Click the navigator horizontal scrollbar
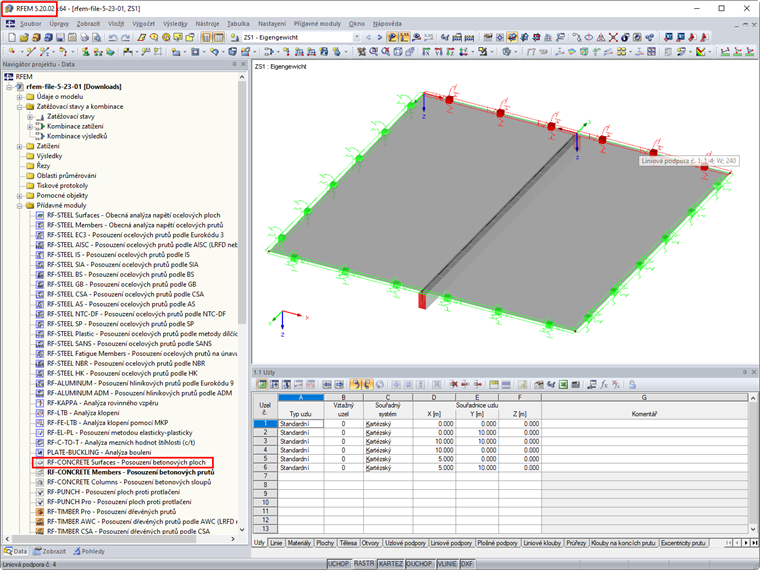The height and width of the screenshot is (570, 760). (x=104, y=538)
